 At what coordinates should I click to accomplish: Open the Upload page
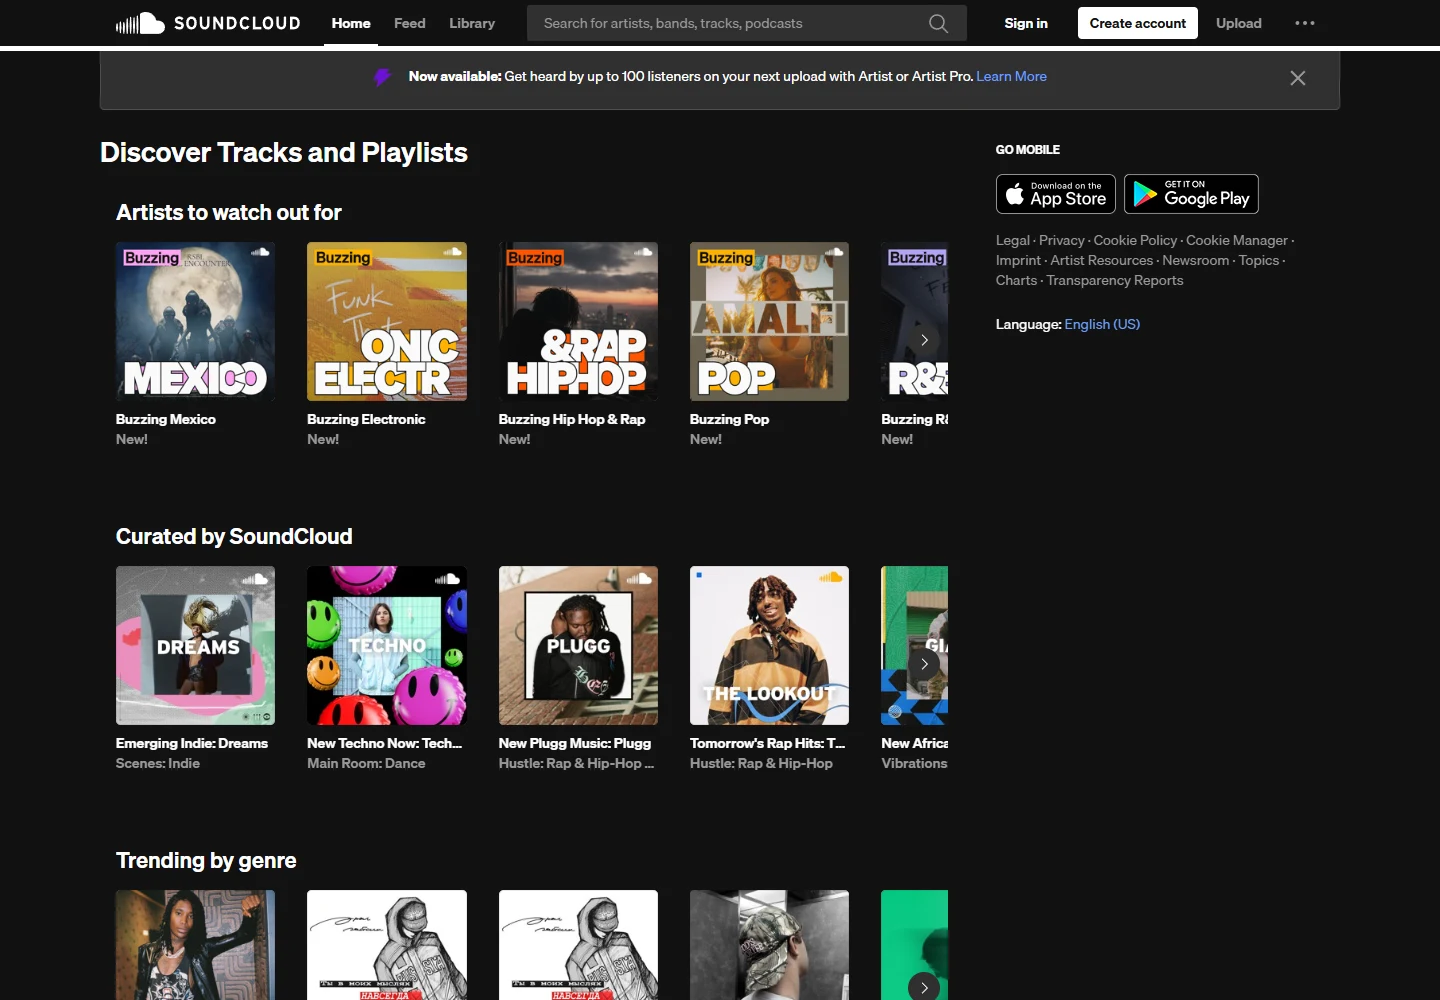click(x=1239, y=23)
